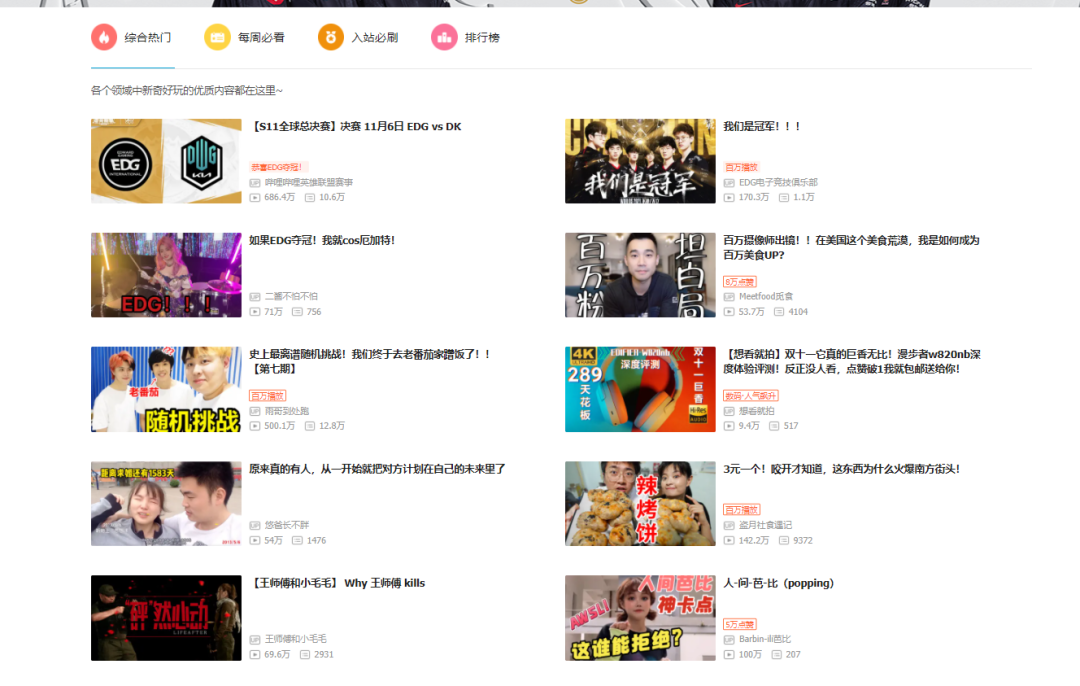
Task: Click the 随机挑战 video thumbnail
Action: coord(166,389)
